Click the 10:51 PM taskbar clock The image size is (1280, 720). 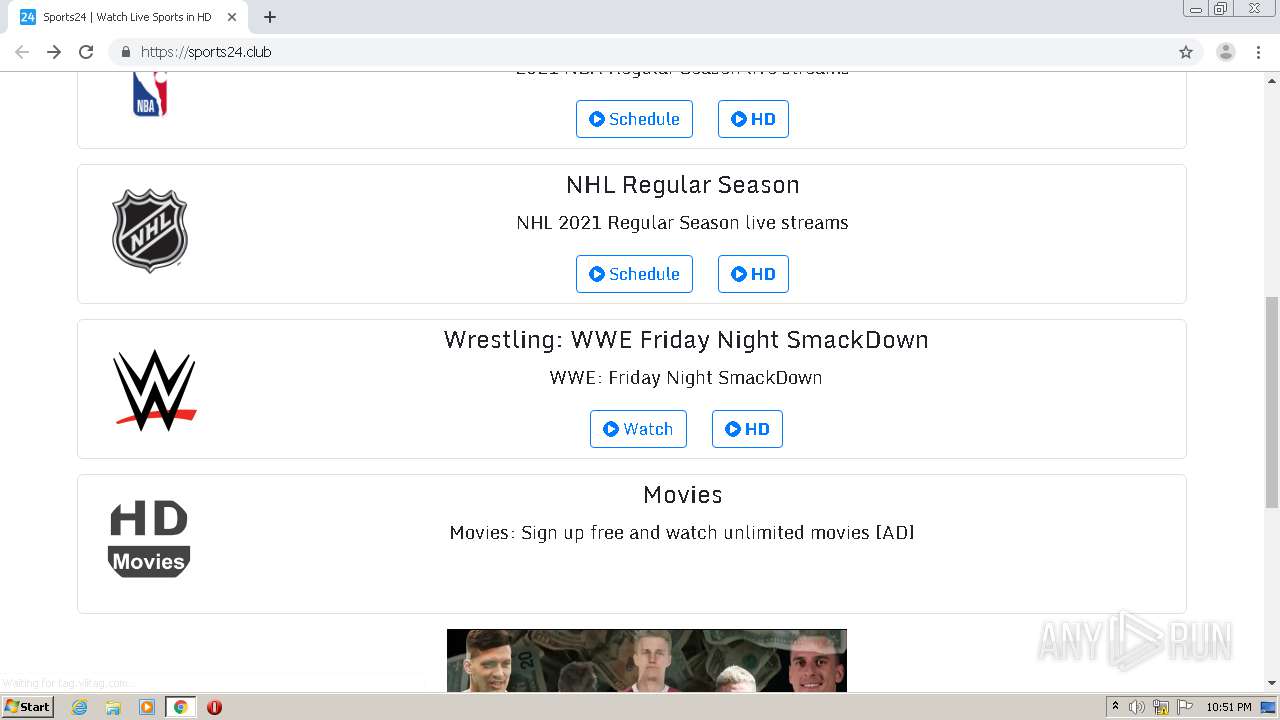coord(1229,707)
